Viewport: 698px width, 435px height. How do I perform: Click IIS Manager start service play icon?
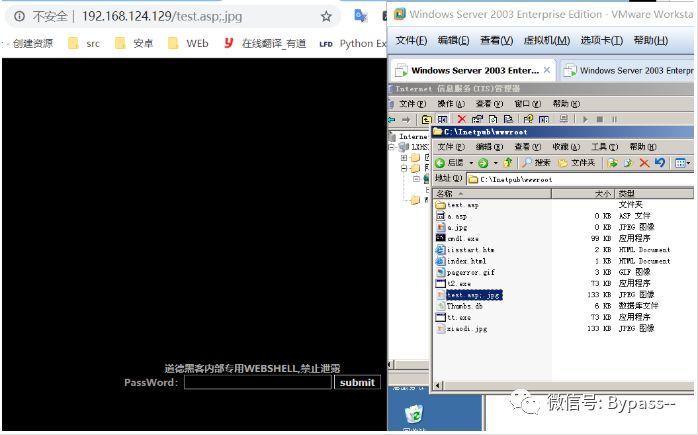coord(585,119)
